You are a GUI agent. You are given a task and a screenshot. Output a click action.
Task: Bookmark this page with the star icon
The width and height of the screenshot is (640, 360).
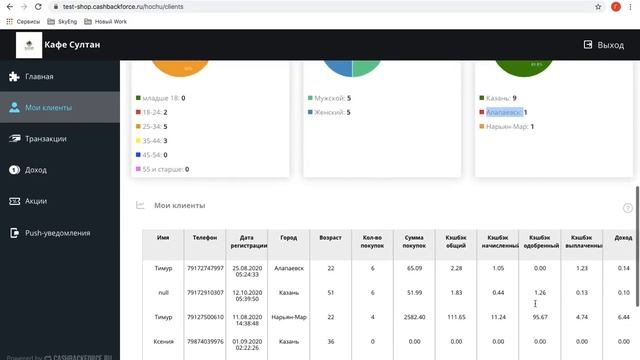[598, 7]
